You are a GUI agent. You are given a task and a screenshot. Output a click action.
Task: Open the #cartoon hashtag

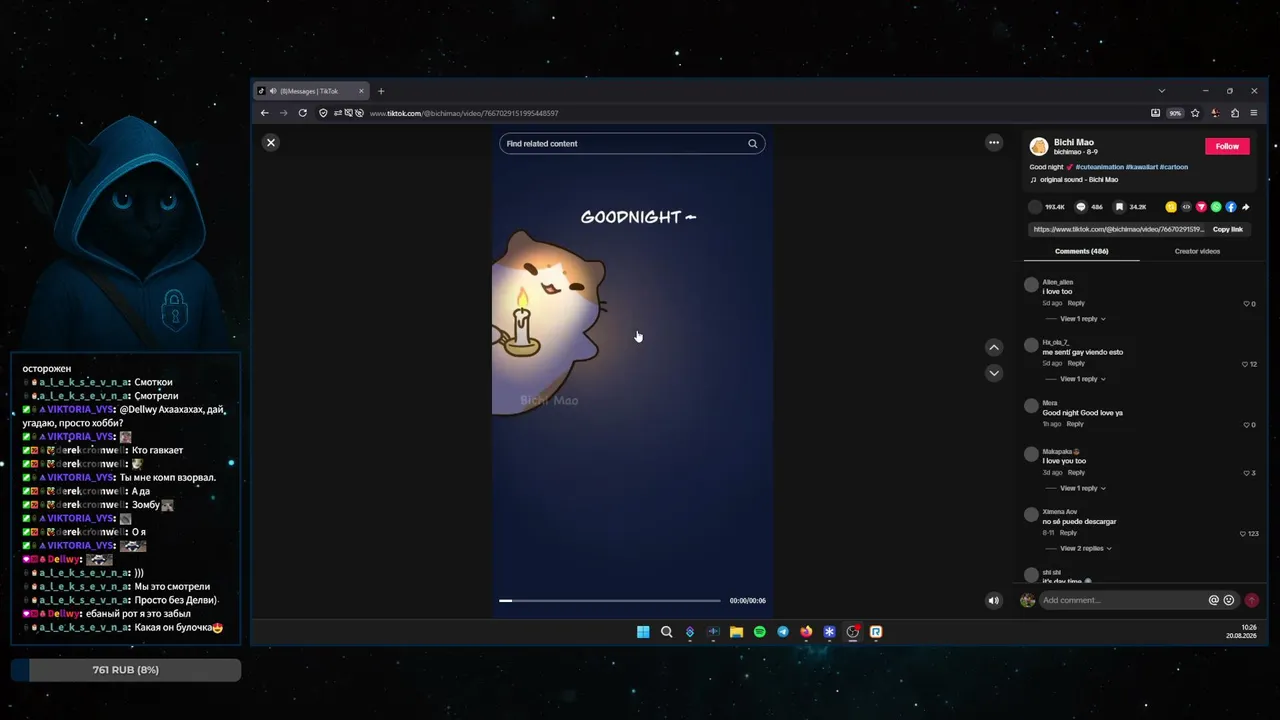(x=1176, y=167)
